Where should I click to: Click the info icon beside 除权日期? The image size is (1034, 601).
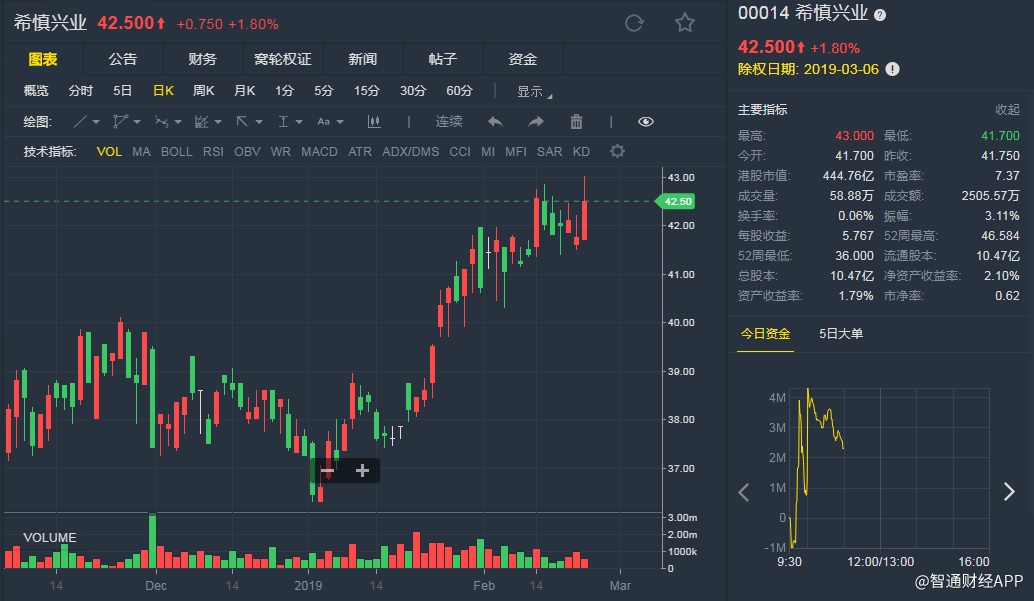(892, 69)
